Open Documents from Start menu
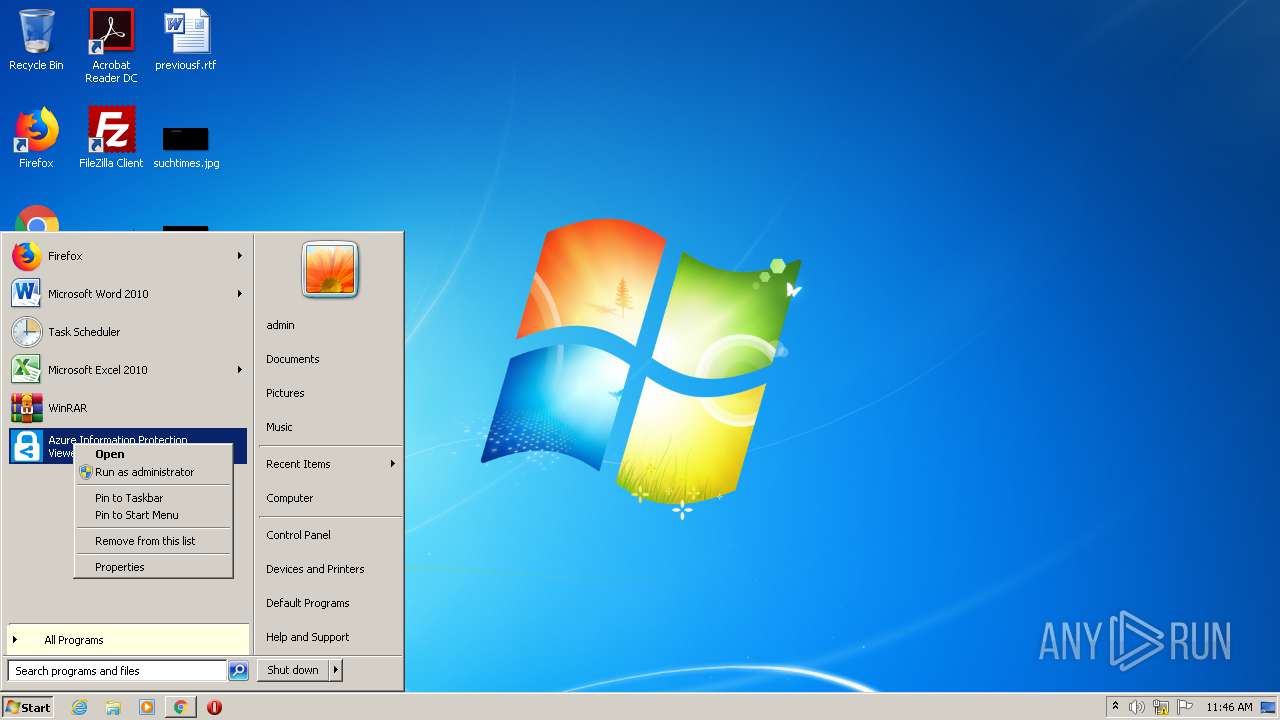 coord(330,359)
